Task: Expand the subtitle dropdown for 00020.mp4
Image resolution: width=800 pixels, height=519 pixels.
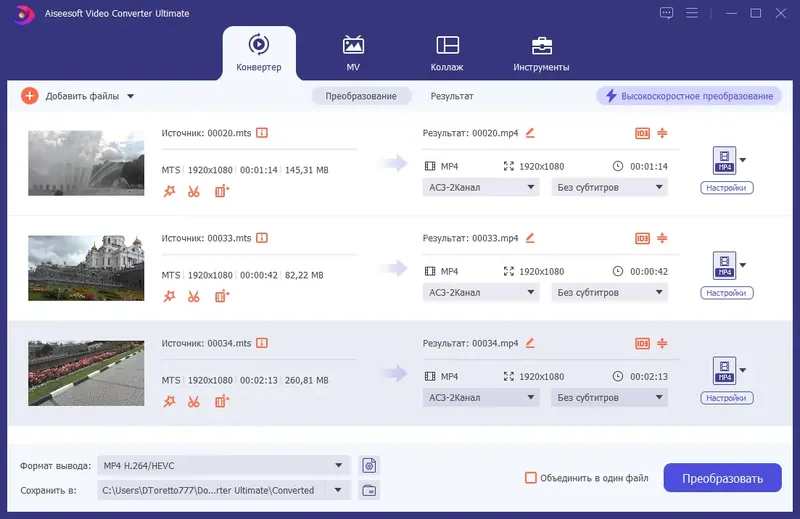Action: (x=609, y=187)
